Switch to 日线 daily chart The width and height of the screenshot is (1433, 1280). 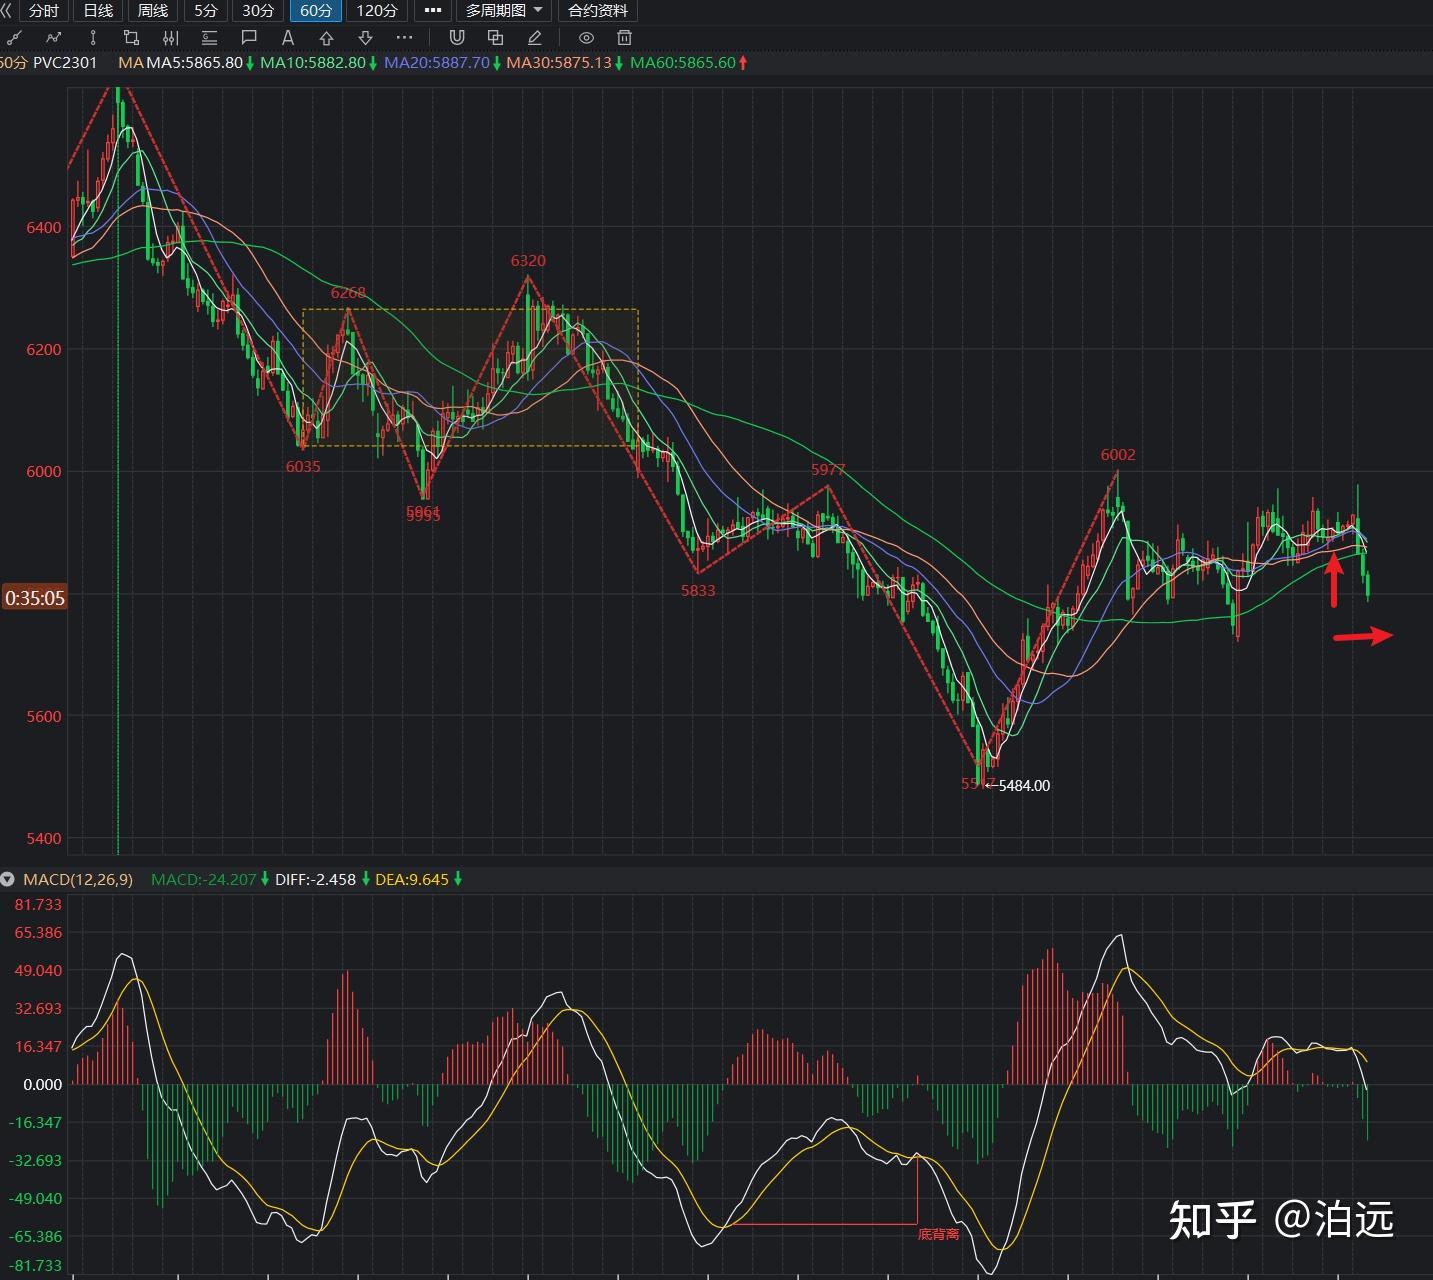click(x=98, y=11)
